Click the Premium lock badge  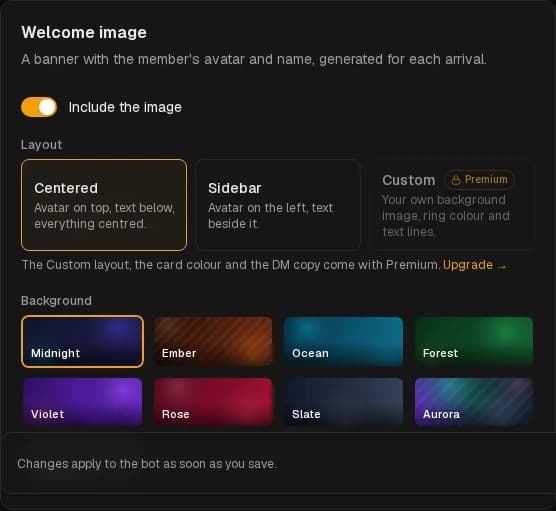click(479, 180)
